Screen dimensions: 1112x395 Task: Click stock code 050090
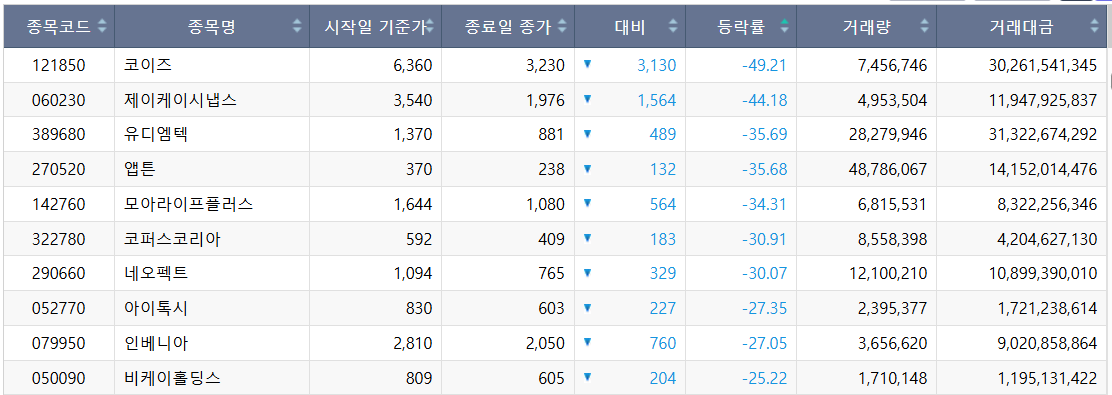click(x=59, y=378)
